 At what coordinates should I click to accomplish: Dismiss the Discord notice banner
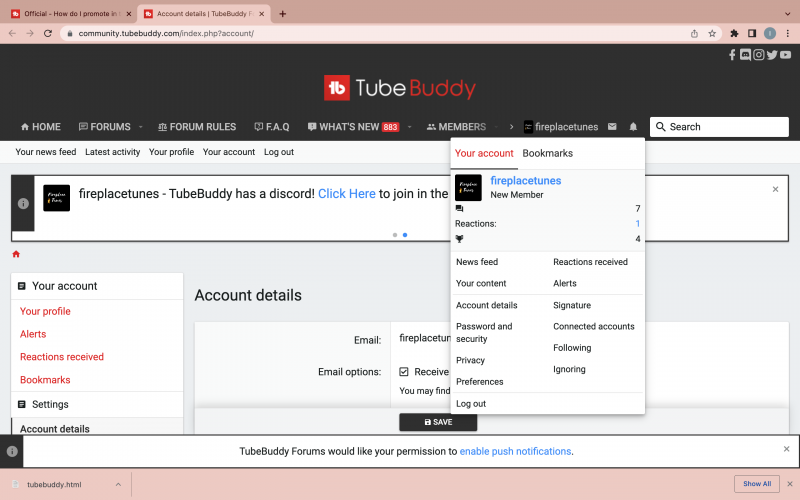point(775,189)
